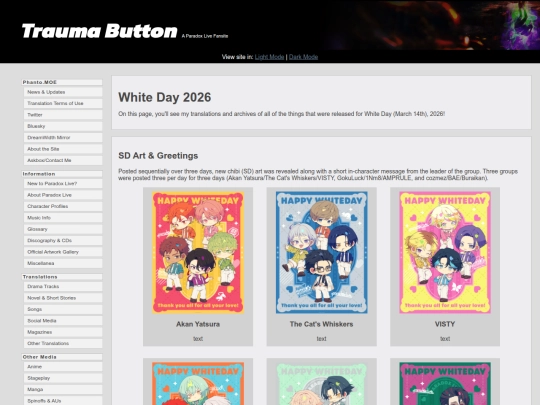Open About the Site page

click(x=63, y=149)
